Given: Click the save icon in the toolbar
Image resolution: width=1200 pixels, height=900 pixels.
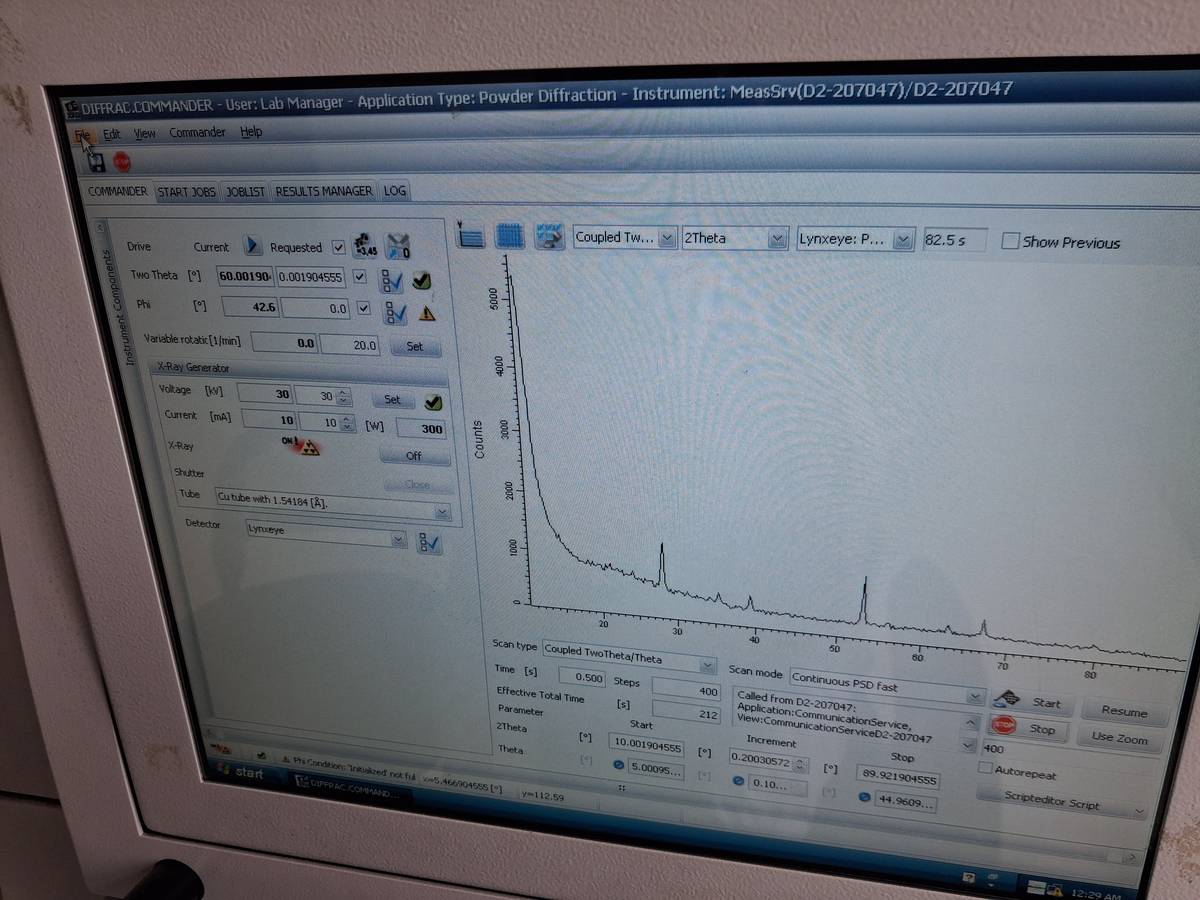Looking at the screenshot, I should coord(94,161).
